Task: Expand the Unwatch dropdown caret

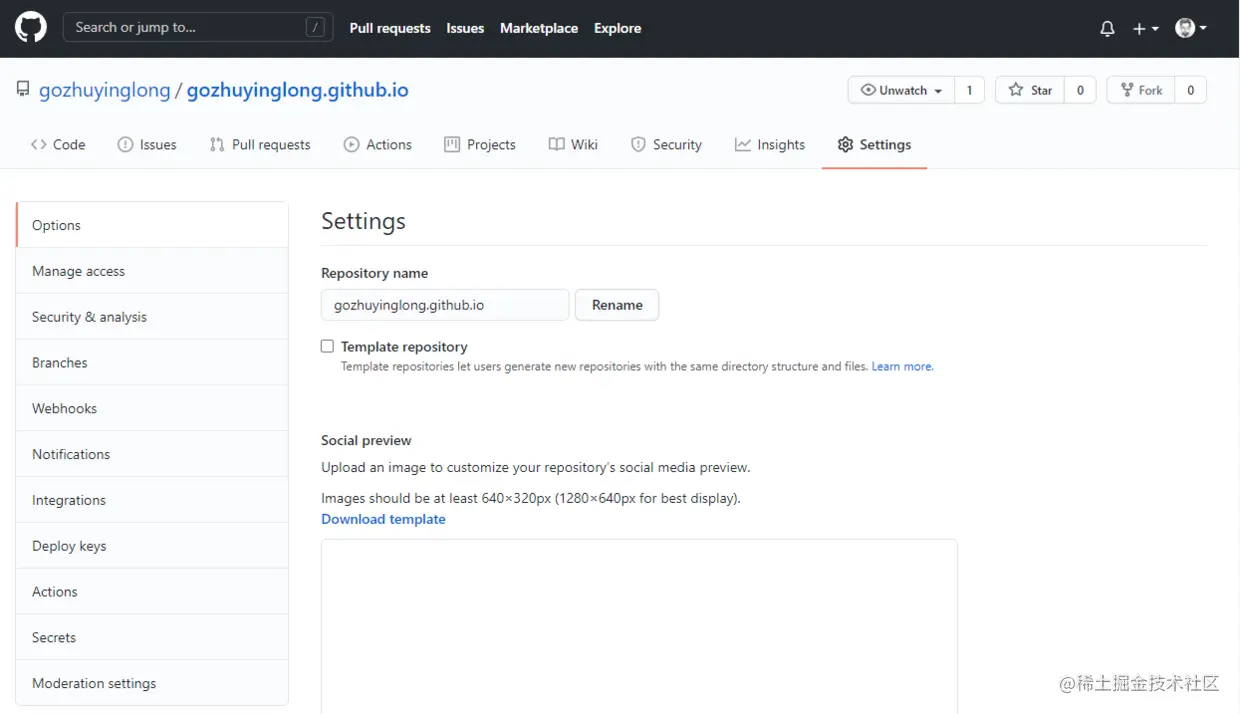Action: [938, 91]
